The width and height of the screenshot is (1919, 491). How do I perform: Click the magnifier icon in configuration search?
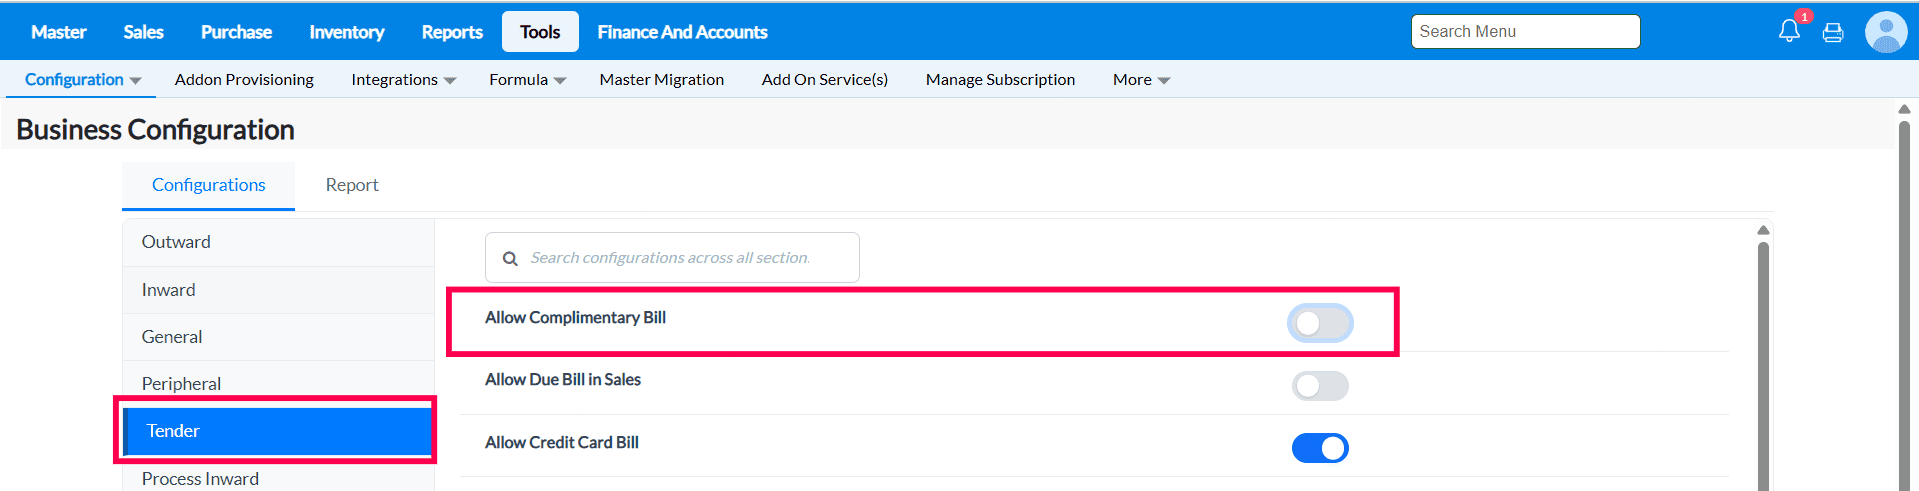click(x=510, y=258)
